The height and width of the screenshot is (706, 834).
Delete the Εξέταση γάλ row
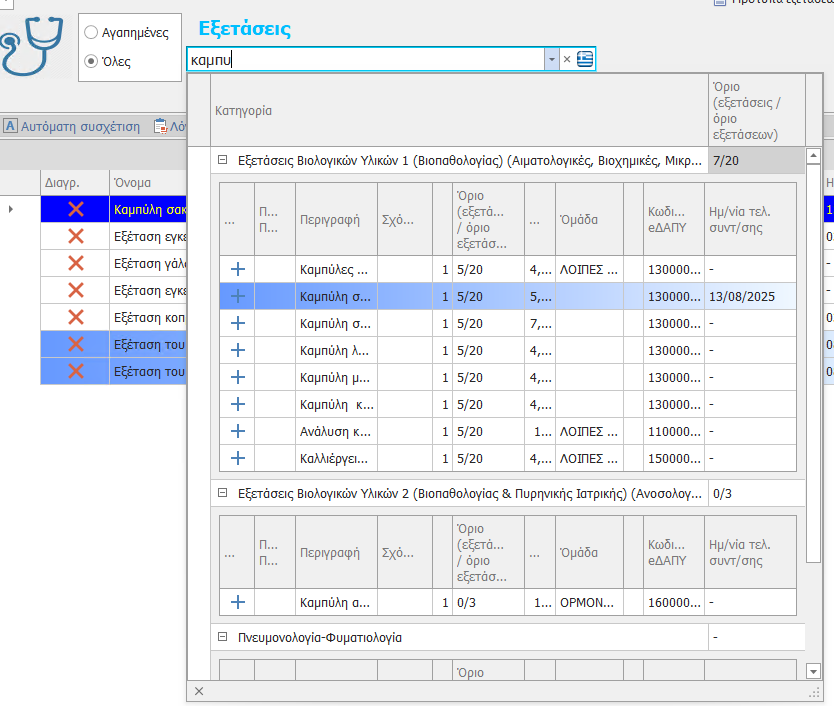point(76,263)
